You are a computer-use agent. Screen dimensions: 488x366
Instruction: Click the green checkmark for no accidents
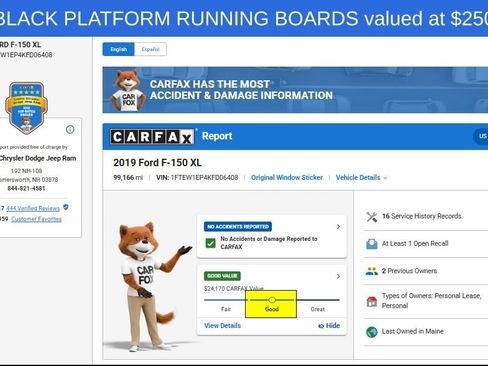(x=210, y=243)
